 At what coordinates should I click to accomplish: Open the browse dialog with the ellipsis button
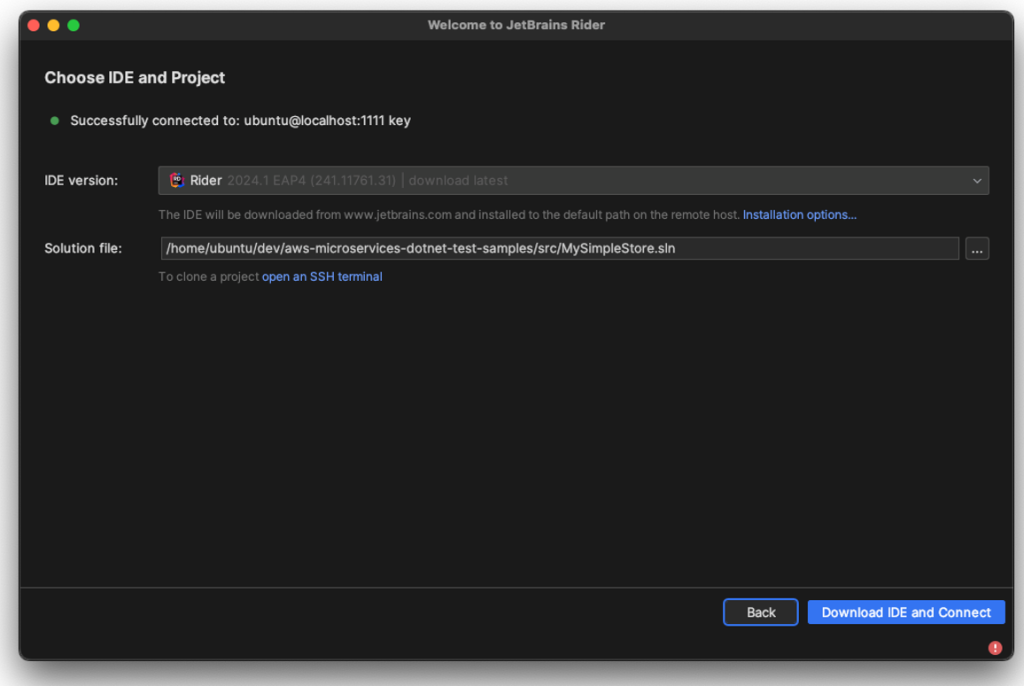[x=977, y=248]
